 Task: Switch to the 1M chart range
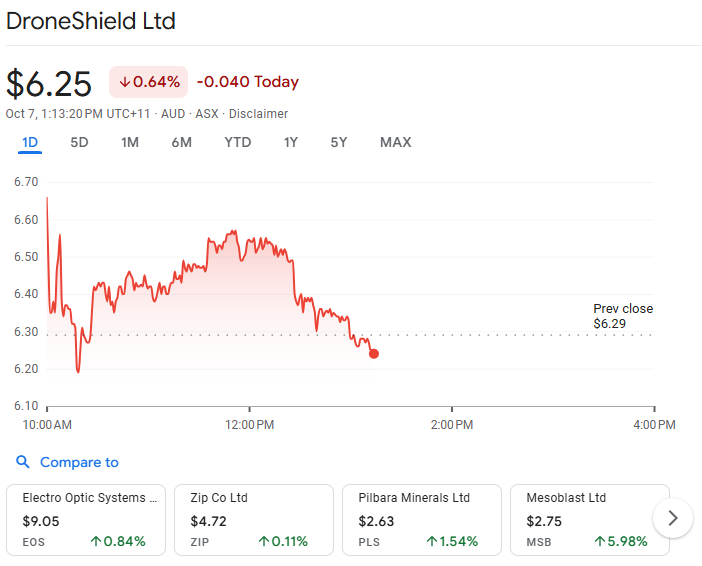(x=130, y=142)
